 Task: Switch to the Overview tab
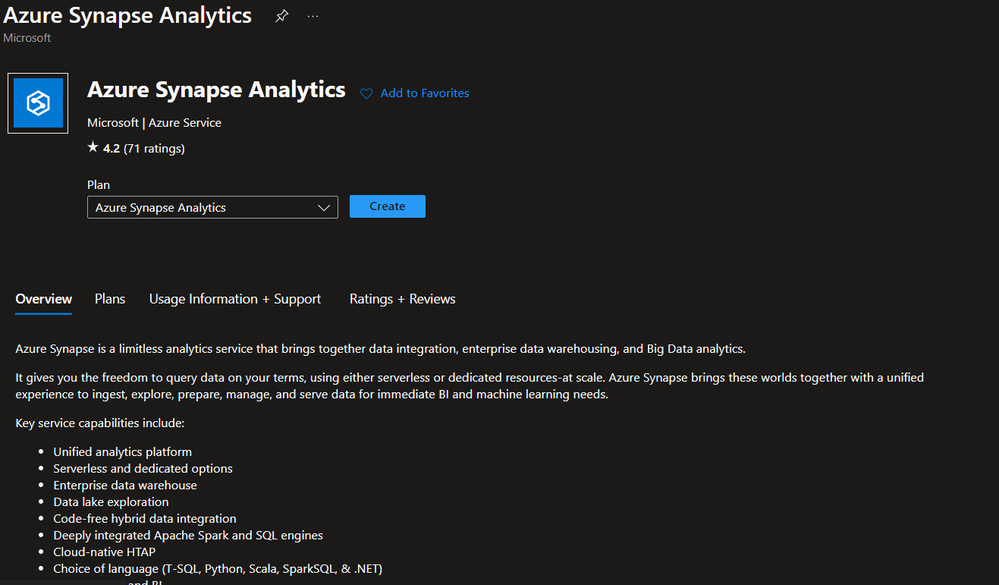[x=43, y=299]
